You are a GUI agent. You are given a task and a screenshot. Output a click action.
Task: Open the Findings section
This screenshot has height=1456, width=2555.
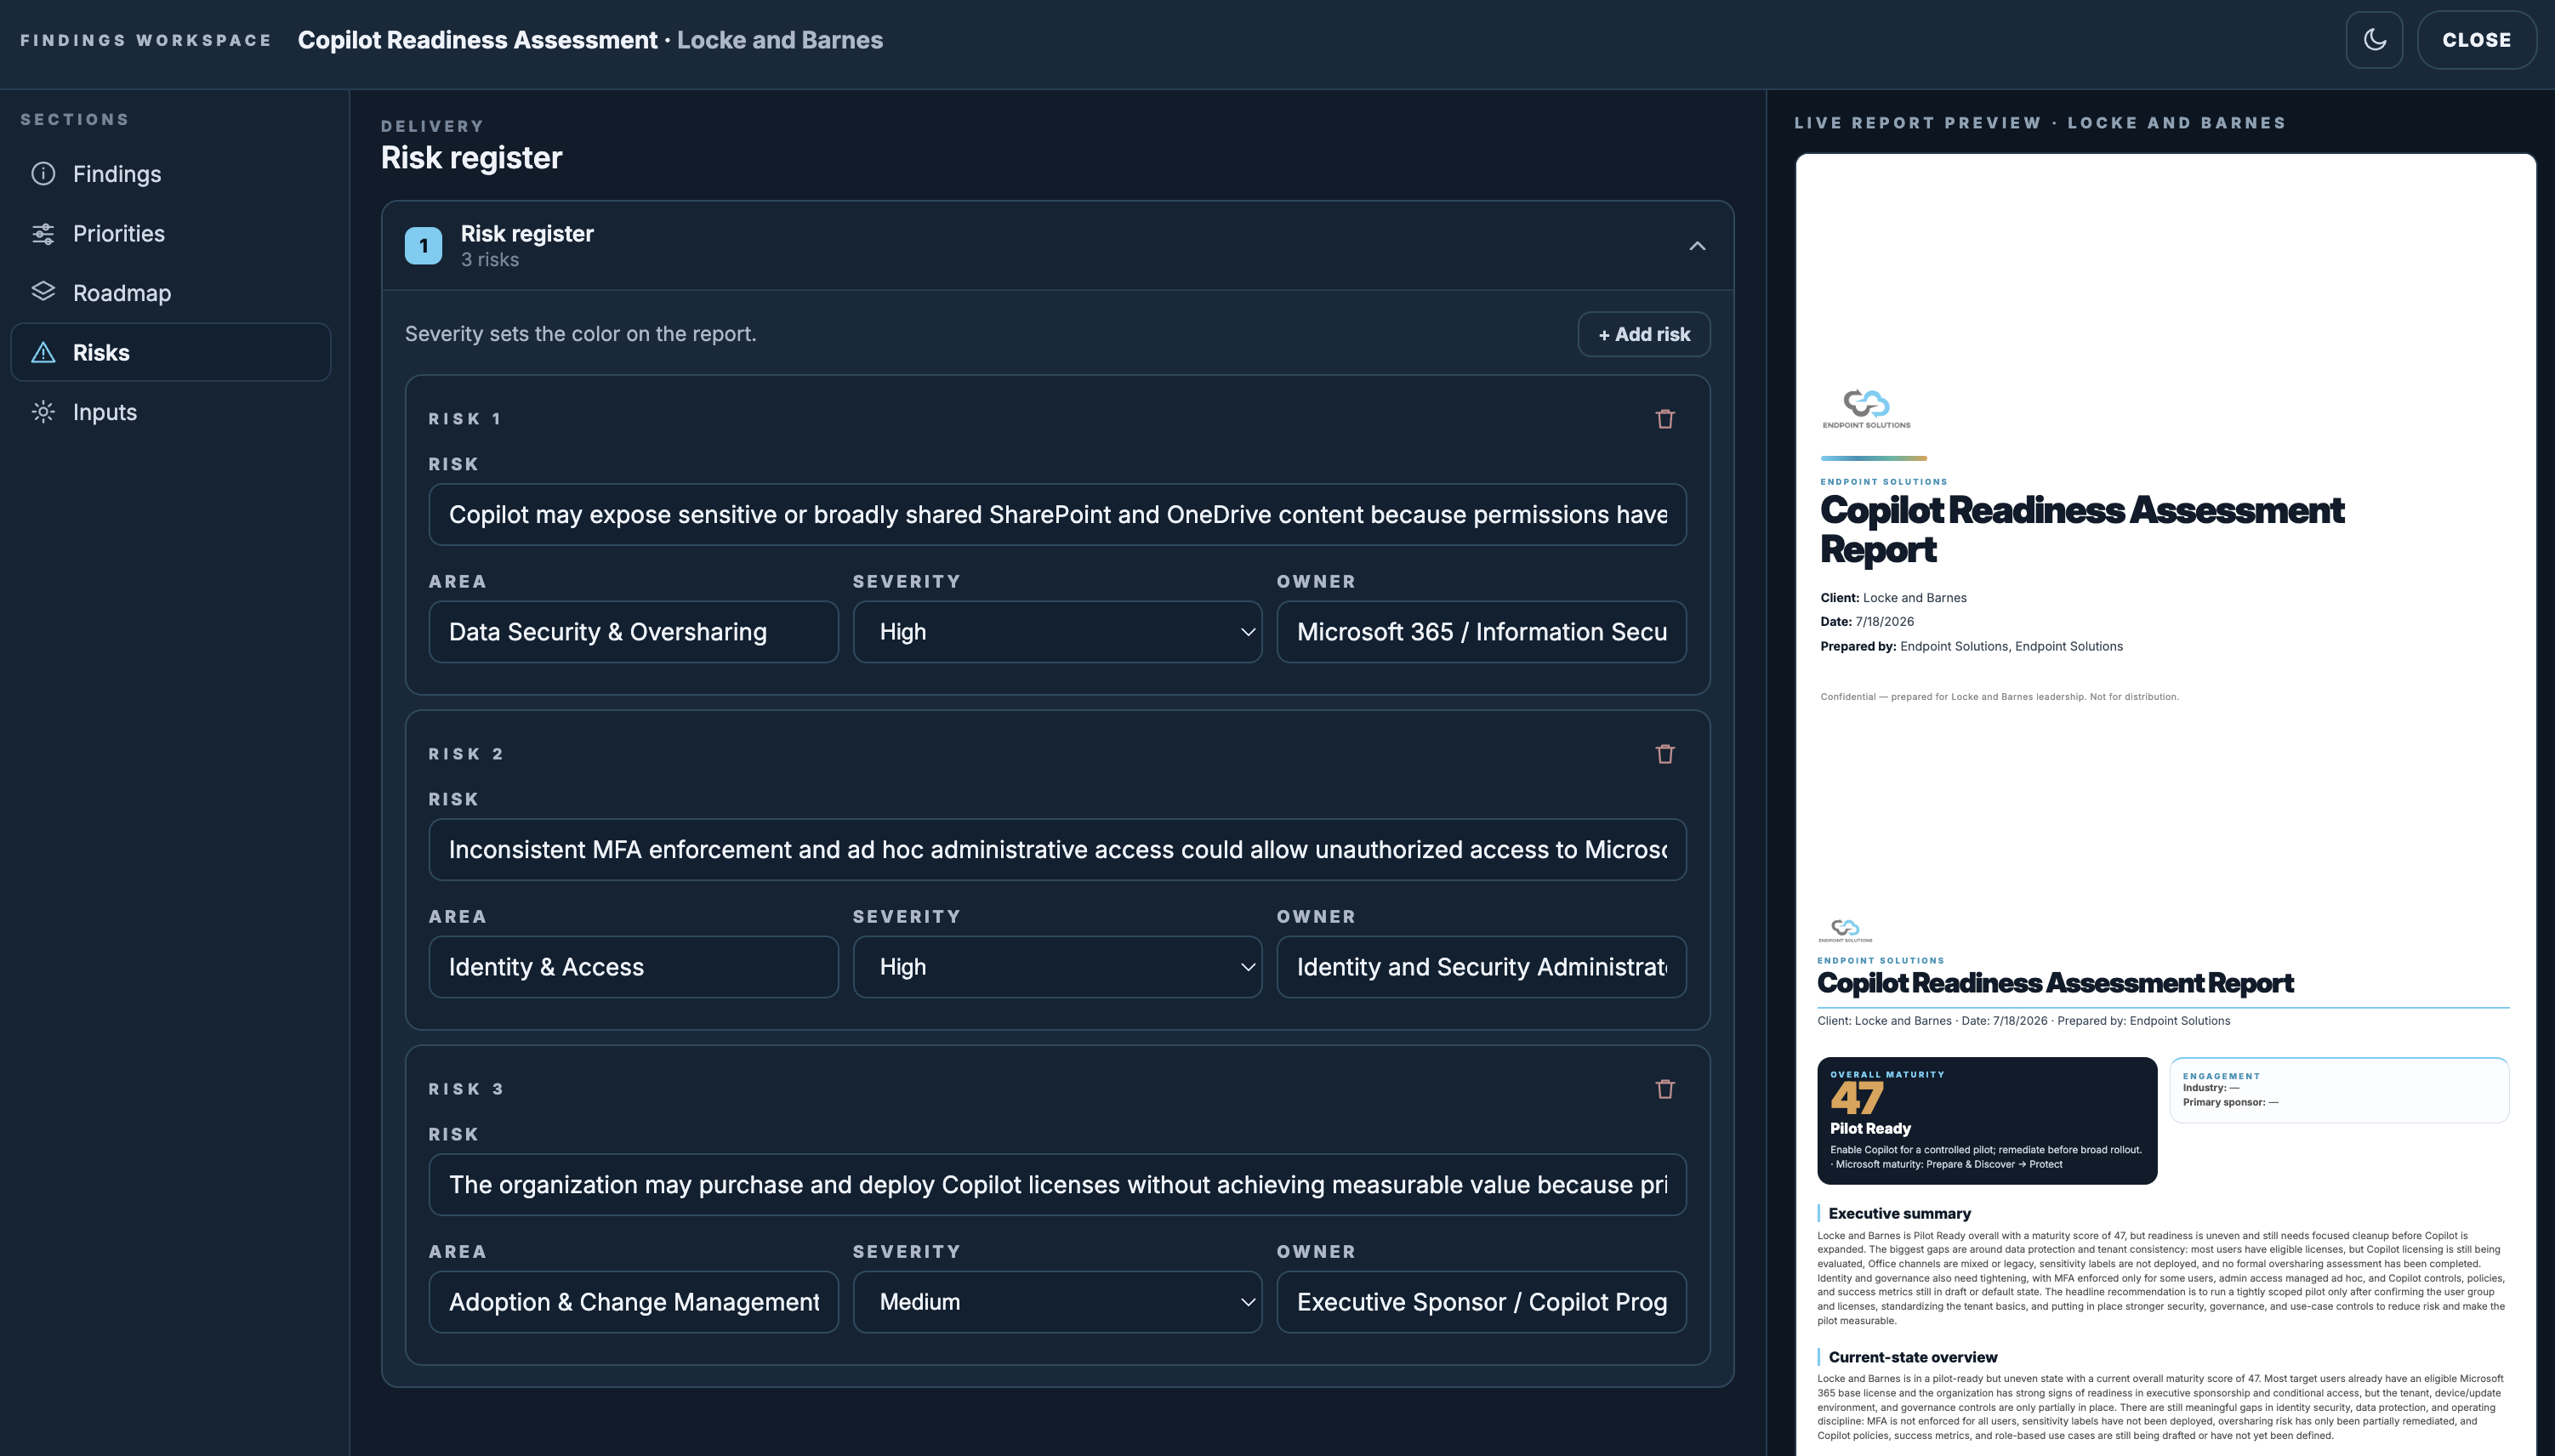pos(171,174)
